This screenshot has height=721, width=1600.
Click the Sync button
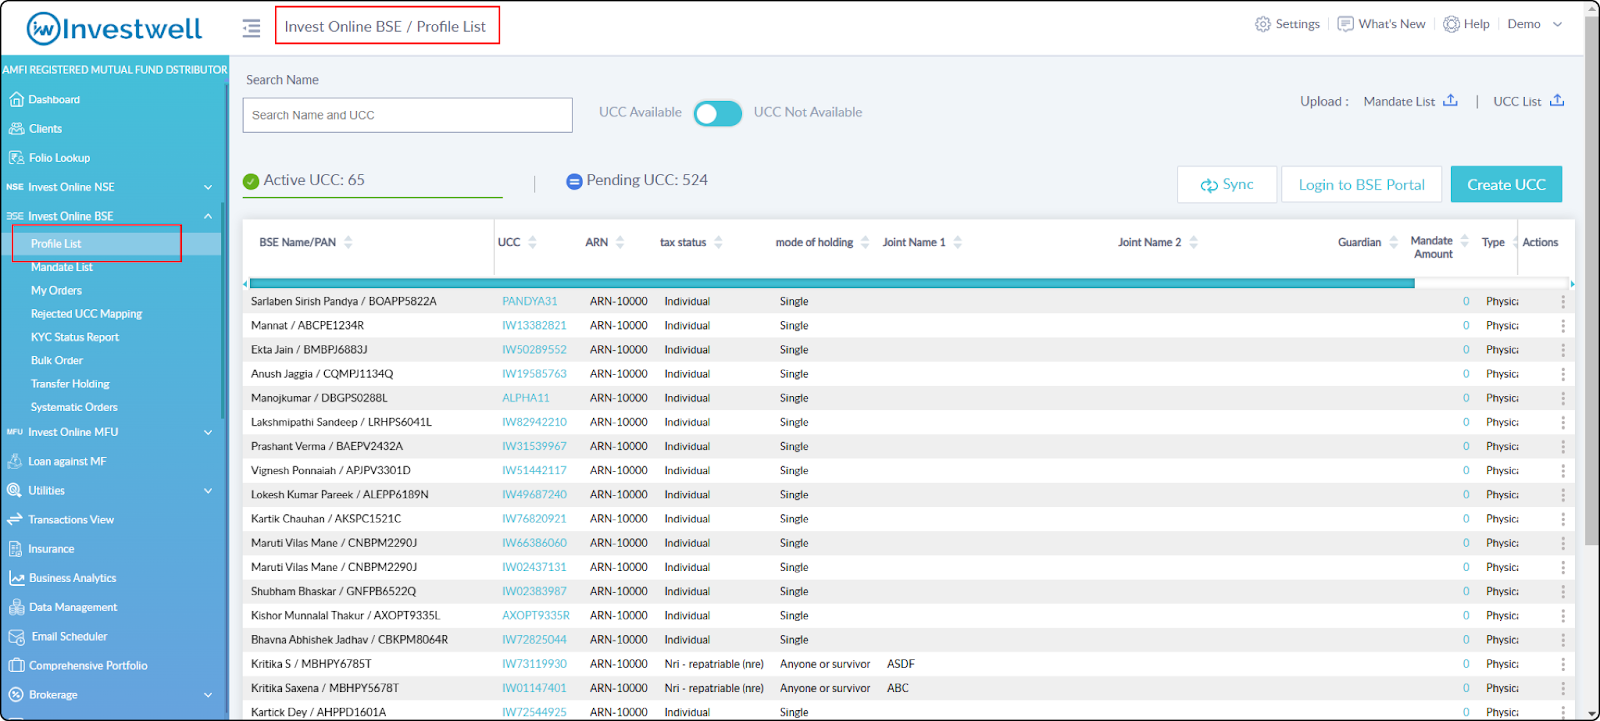(1227, 184)
